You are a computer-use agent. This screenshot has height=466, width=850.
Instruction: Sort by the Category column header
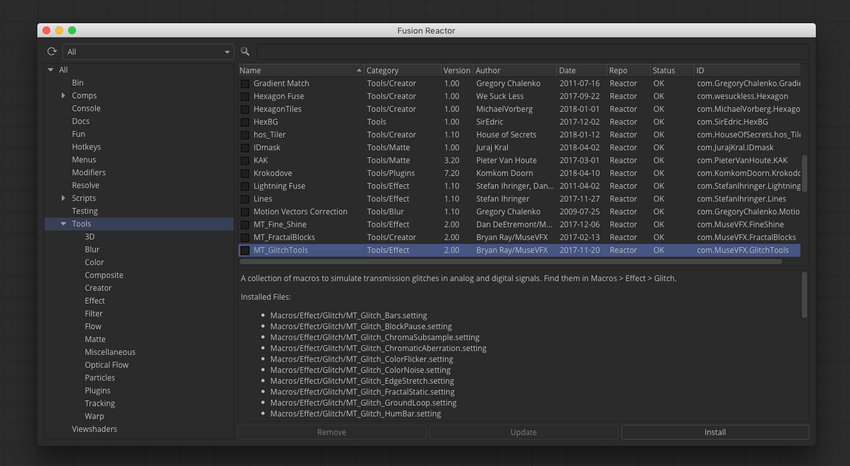(x=402, y=70)
